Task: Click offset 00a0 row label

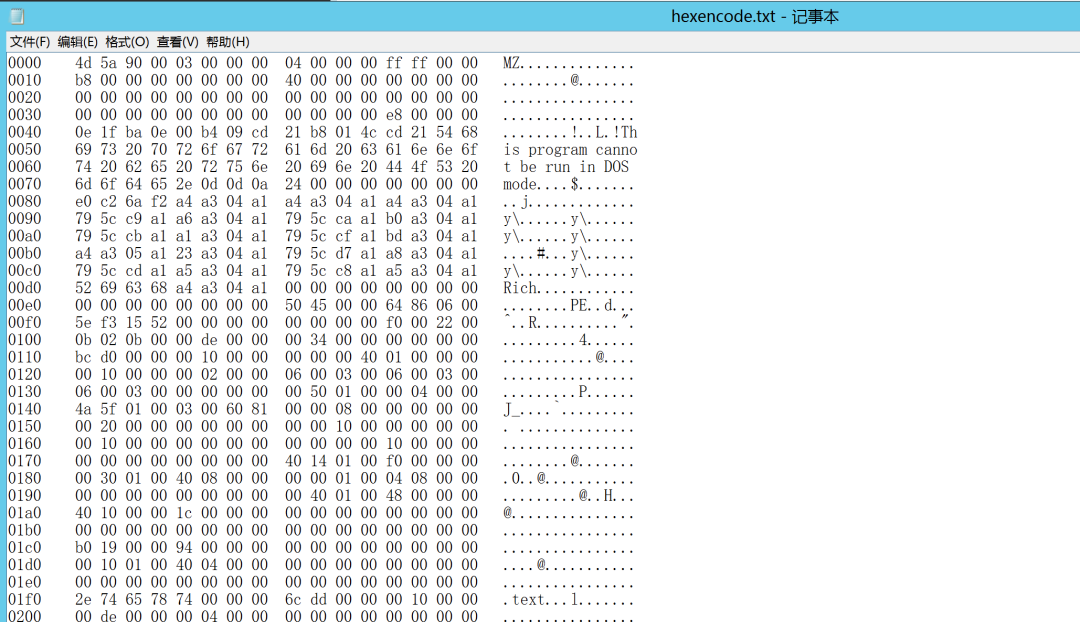Action: 25,236
